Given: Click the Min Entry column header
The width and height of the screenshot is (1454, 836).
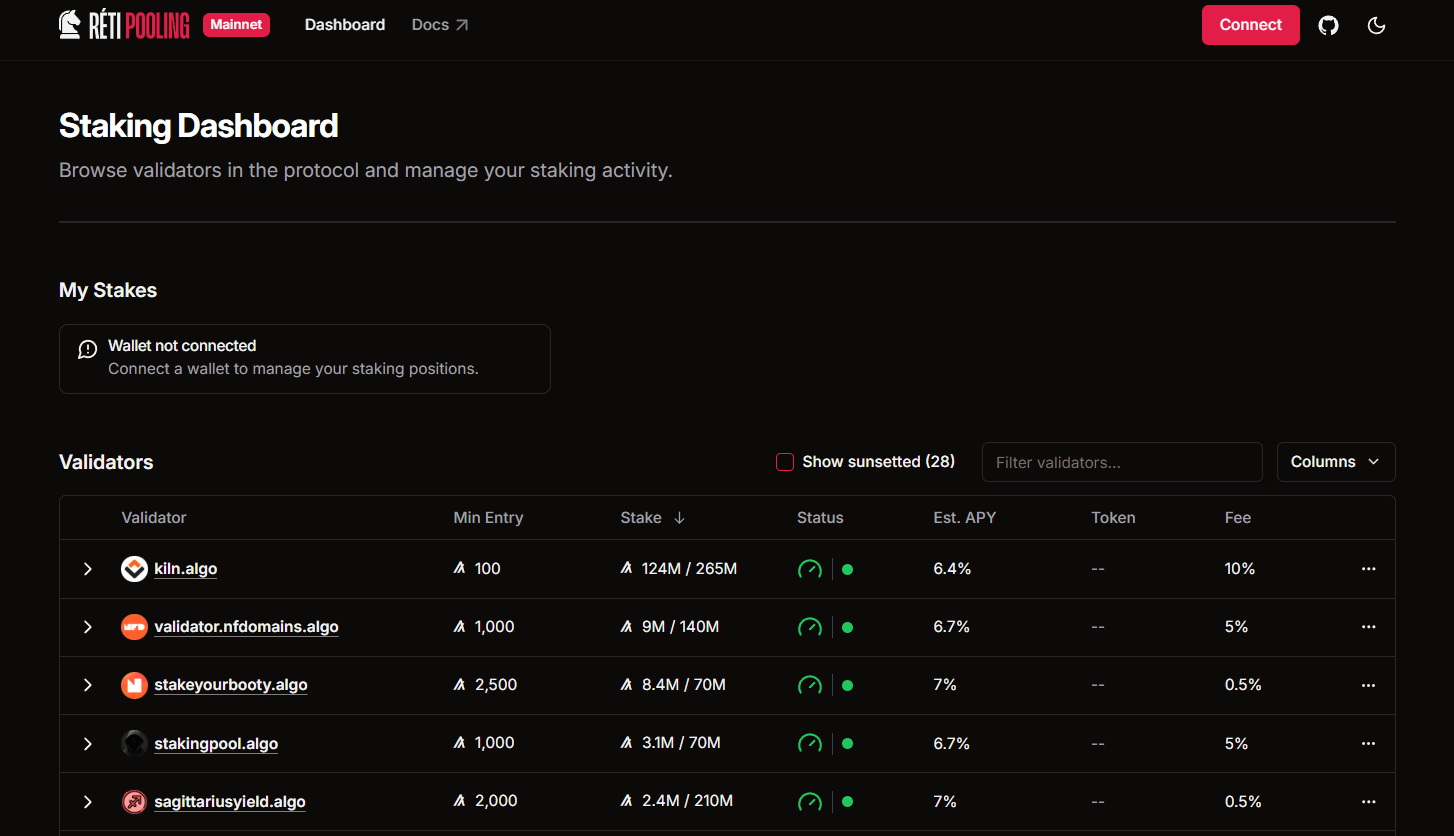Looking at the screenshot, I should pyautogui.click(x=488, y=518).
